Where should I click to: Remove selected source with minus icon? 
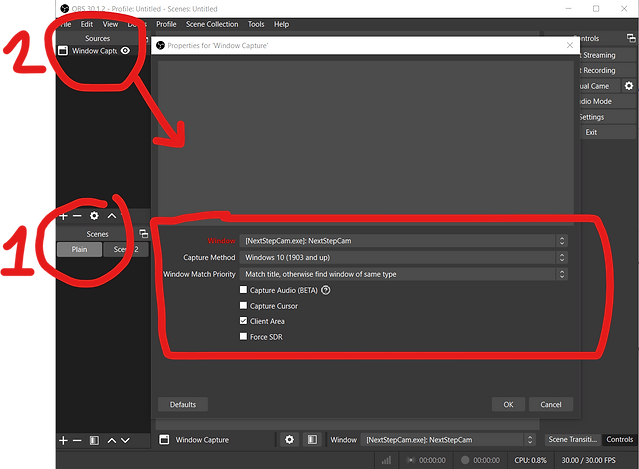tap(77, 216)
